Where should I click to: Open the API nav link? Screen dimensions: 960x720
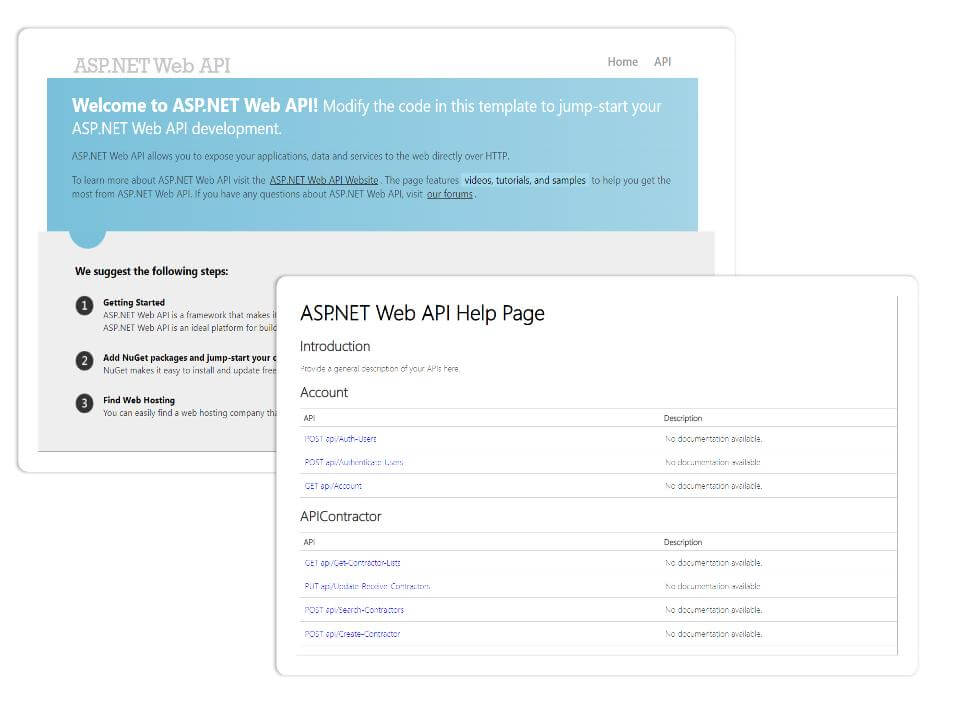click(x=662, y=62)
